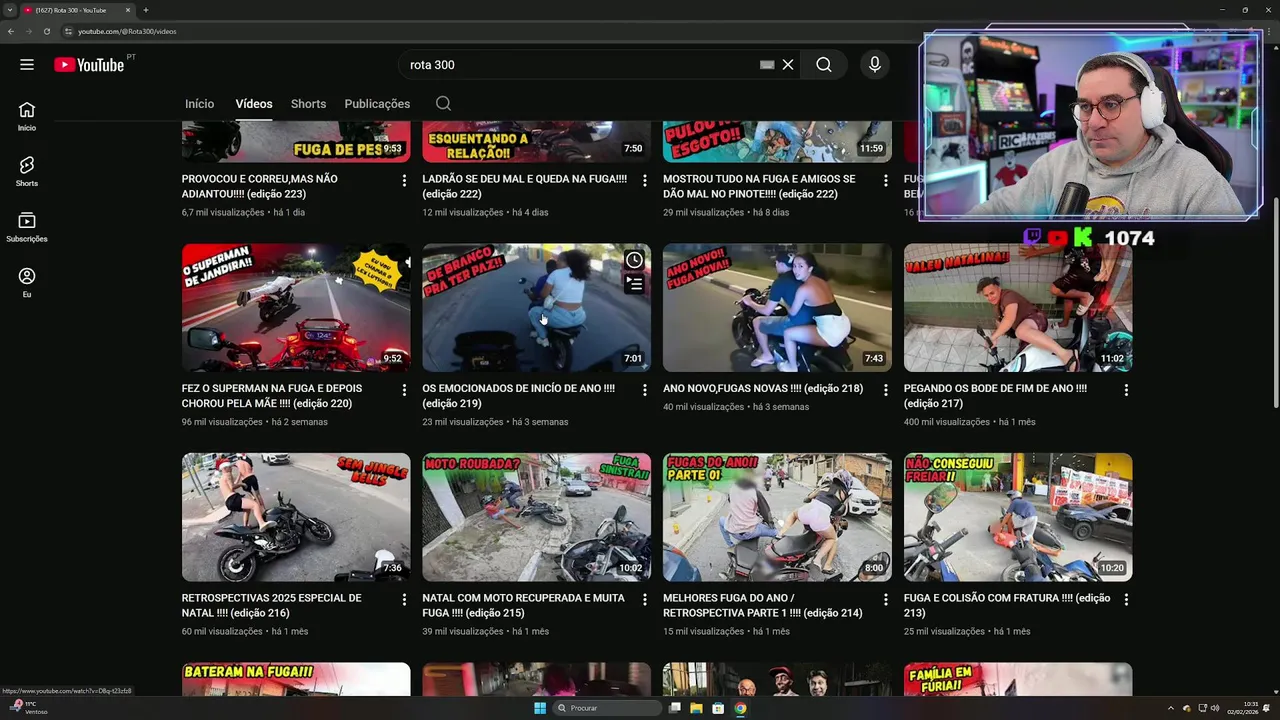Open the Windows Start menu

coord(540,708)
